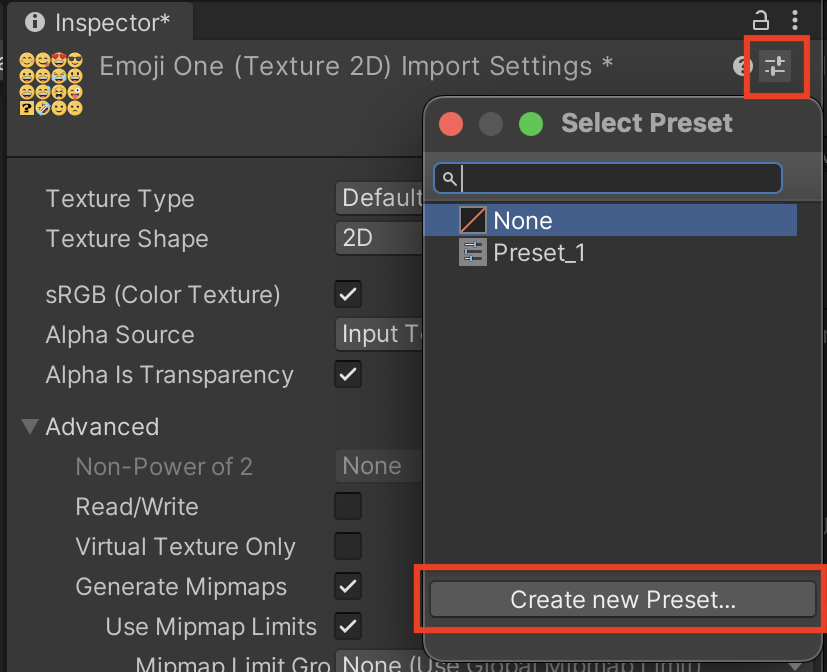This screenshot has height=672, width=827.
Task: Click the Inspector lock icon
Action: (x=760, y=20)
